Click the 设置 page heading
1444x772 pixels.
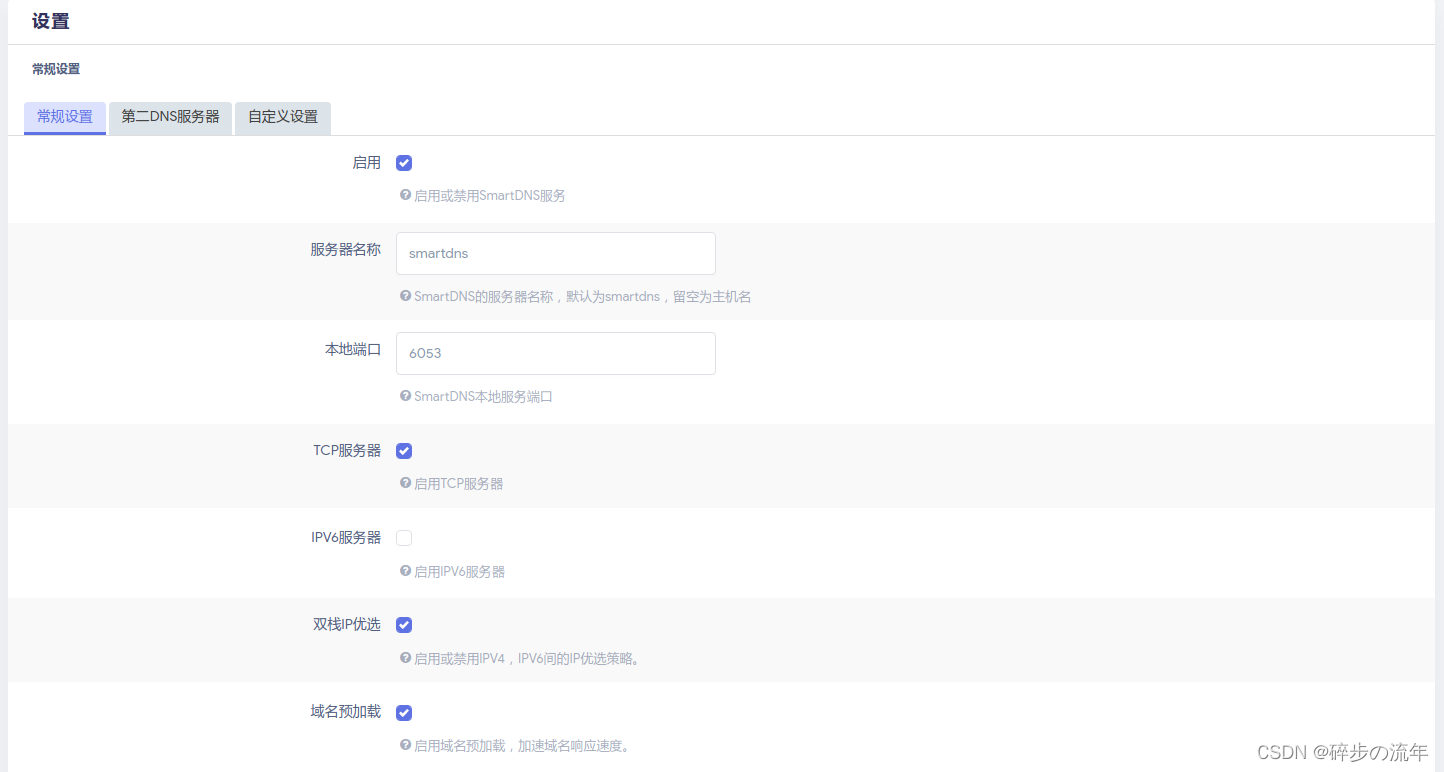(50, 21)
